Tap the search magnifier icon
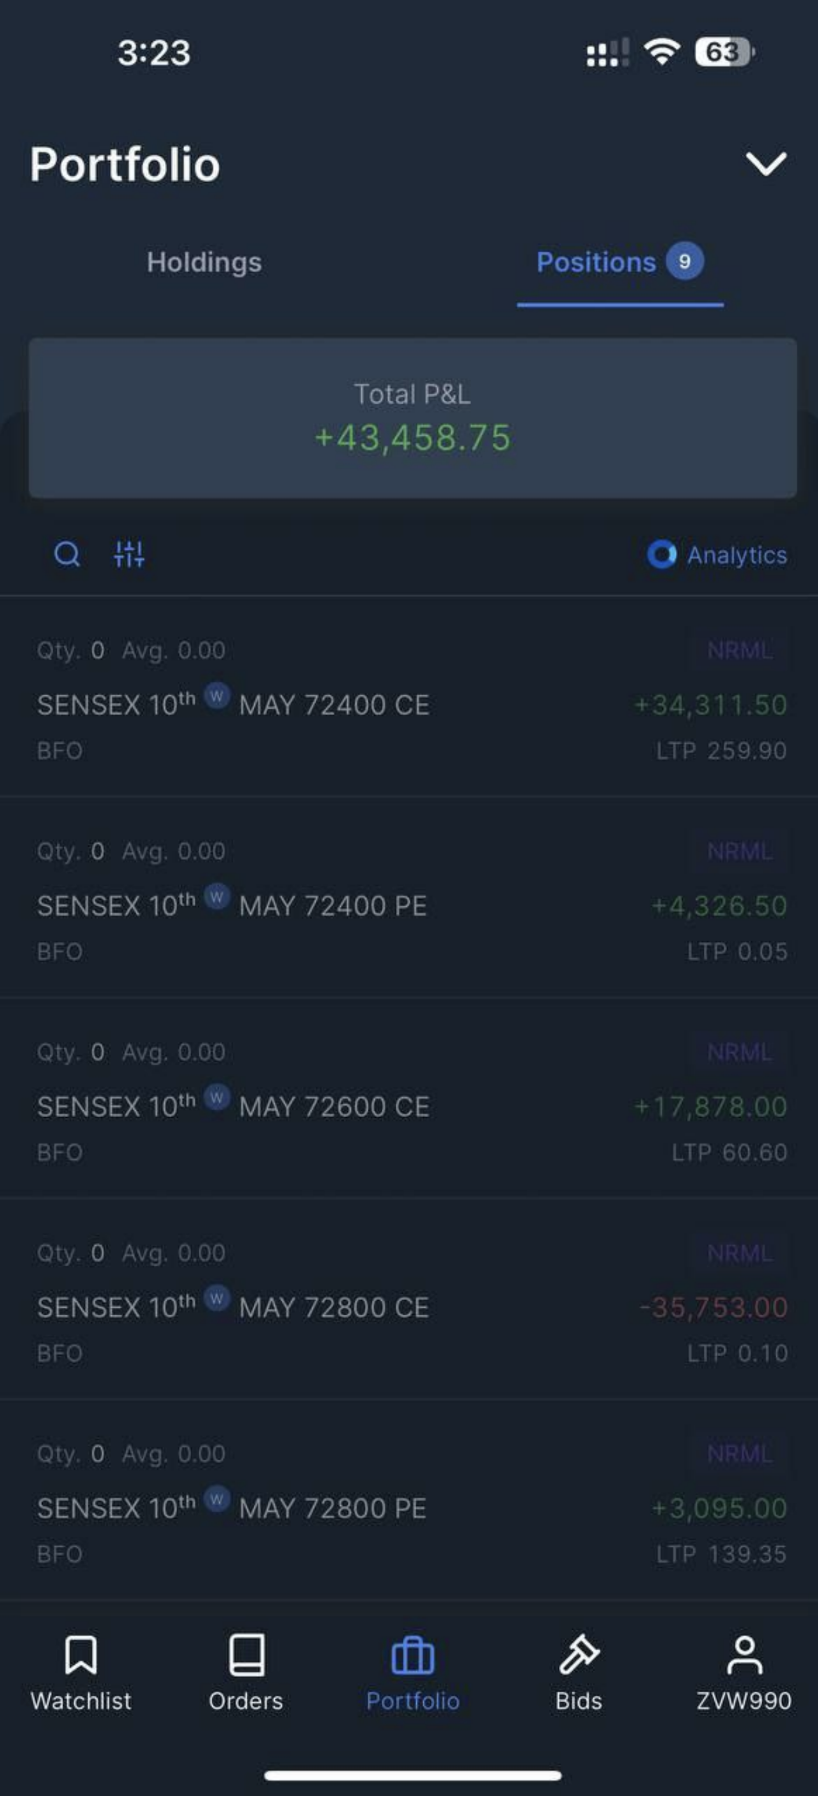 pos(67,554)
